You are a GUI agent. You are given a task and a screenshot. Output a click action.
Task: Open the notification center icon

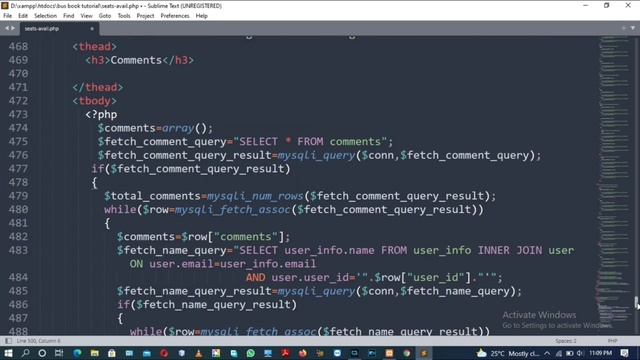pos(624,353)
